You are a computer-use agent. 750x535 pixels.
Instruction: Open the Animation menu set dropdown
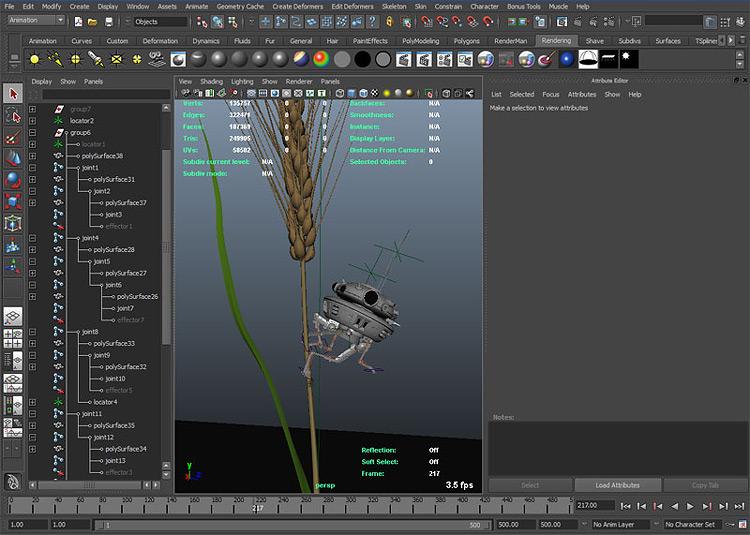pyautogui.click(x=36, y=20)
